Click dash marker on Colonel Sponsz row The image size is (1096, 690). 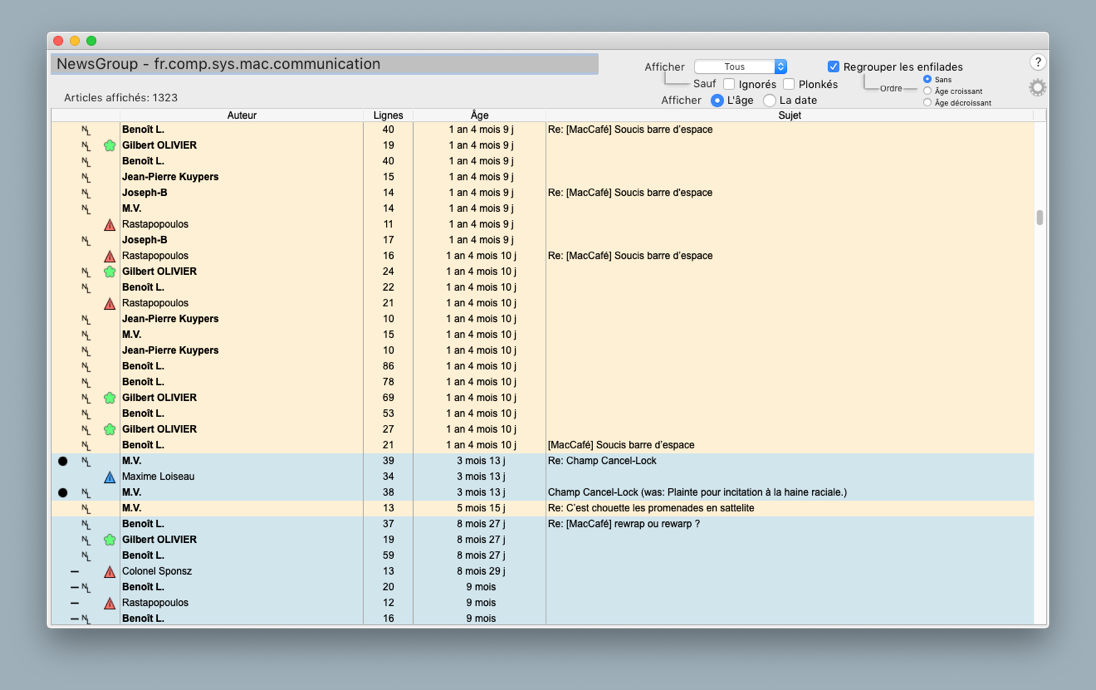(x=75, y=572)
